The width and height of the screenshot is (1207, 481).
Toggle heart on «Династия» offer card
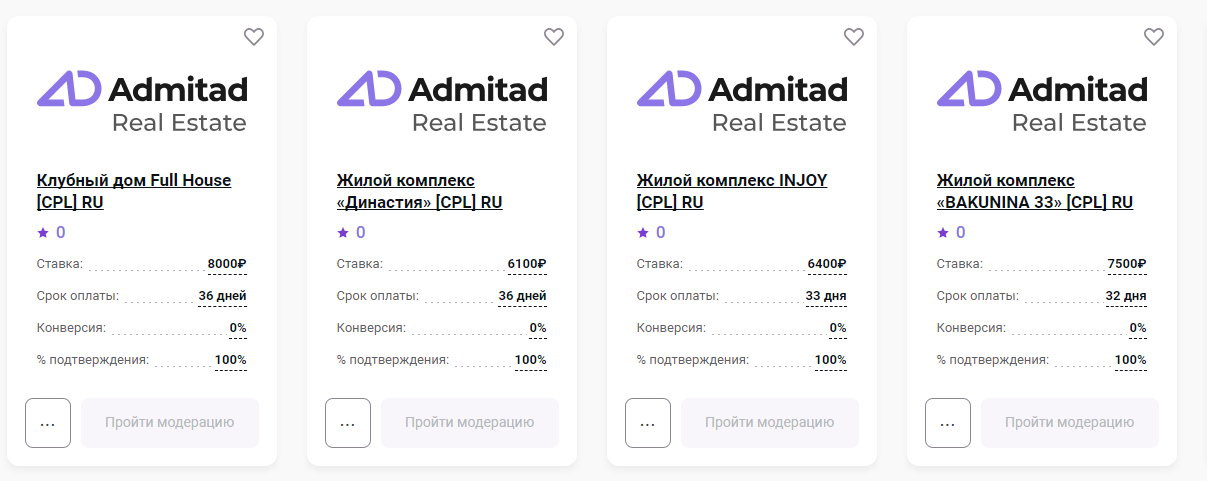tap(554, 37)
